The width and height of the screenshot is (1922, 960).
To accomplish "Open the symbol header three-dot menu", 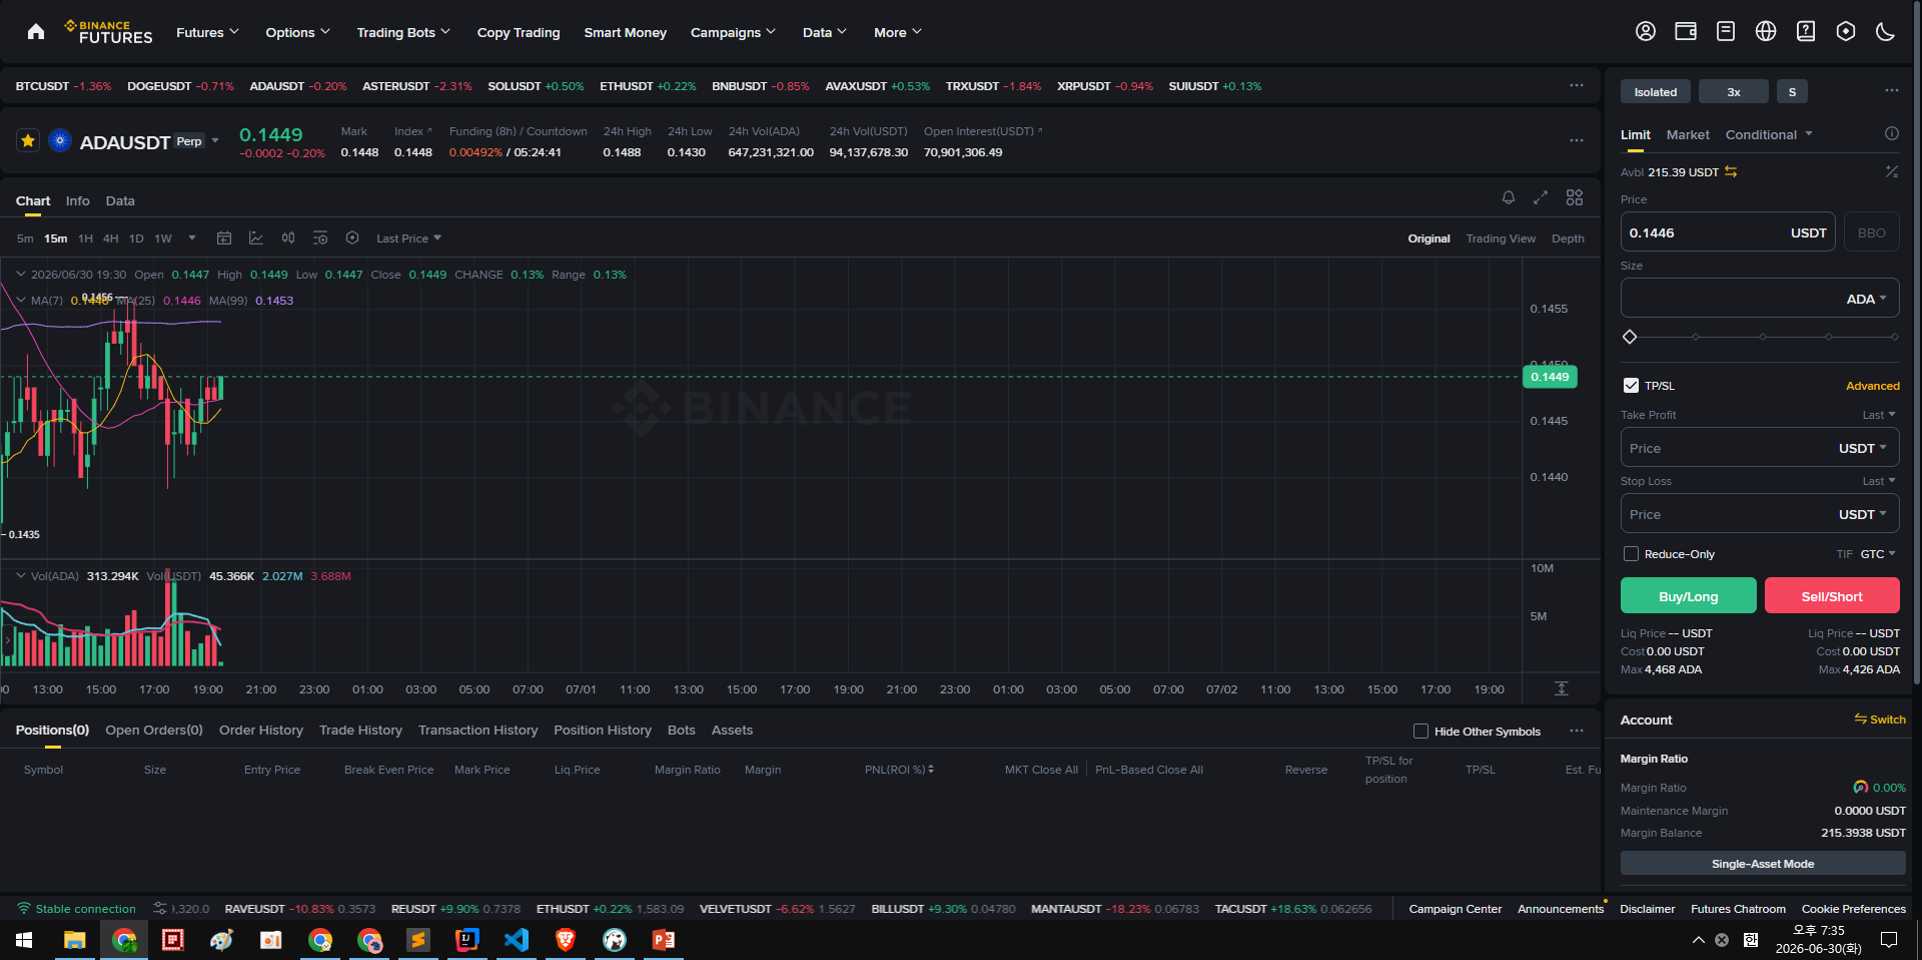I will coord(1576,141).
